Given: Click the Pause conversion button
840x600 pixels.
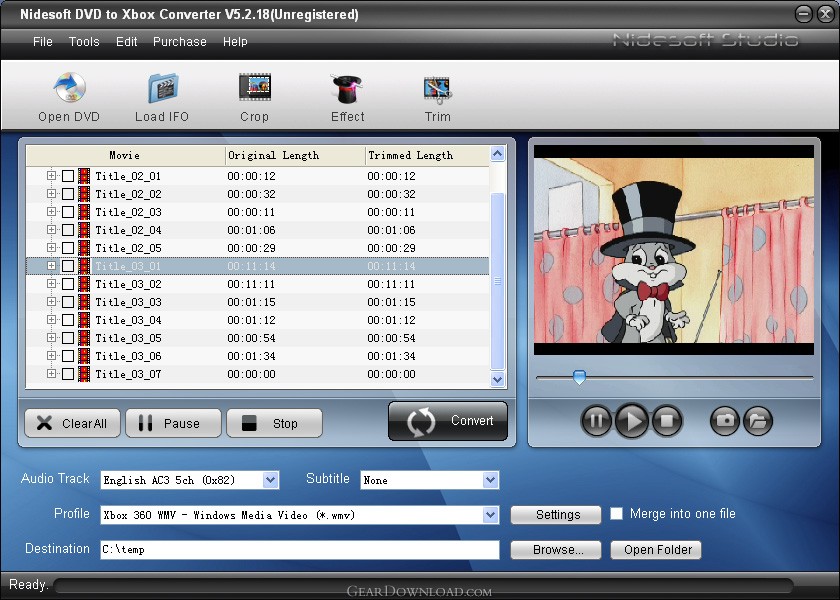Looking at the screenshot, I should click(173, 423).
